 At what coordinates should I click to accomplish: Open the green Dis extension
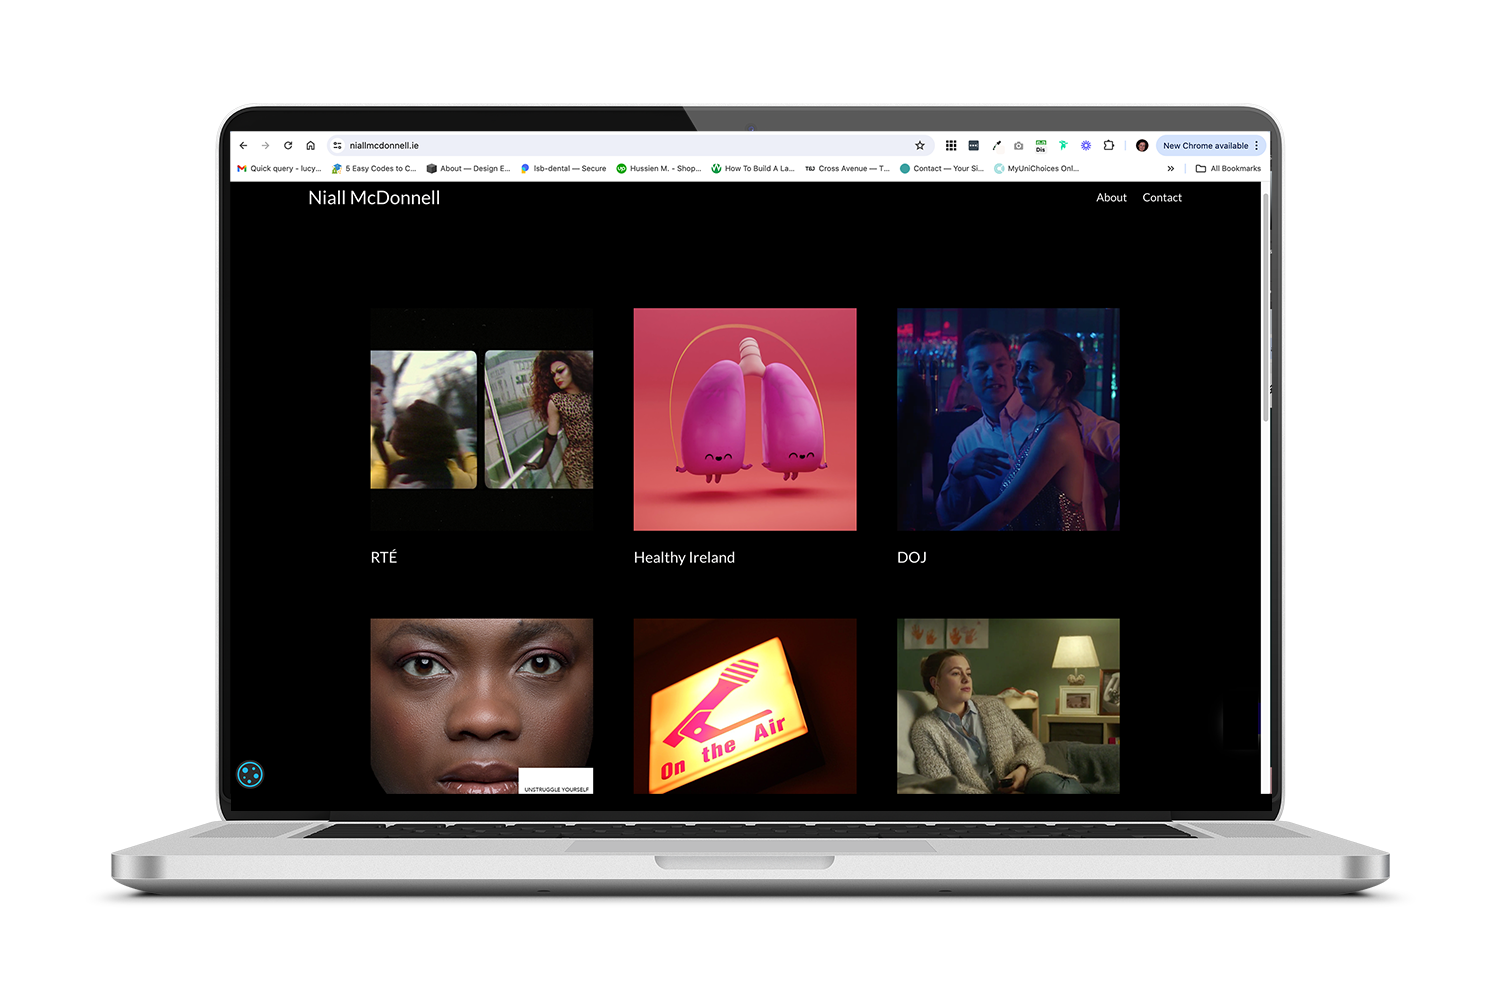(x=1041, y=145)
